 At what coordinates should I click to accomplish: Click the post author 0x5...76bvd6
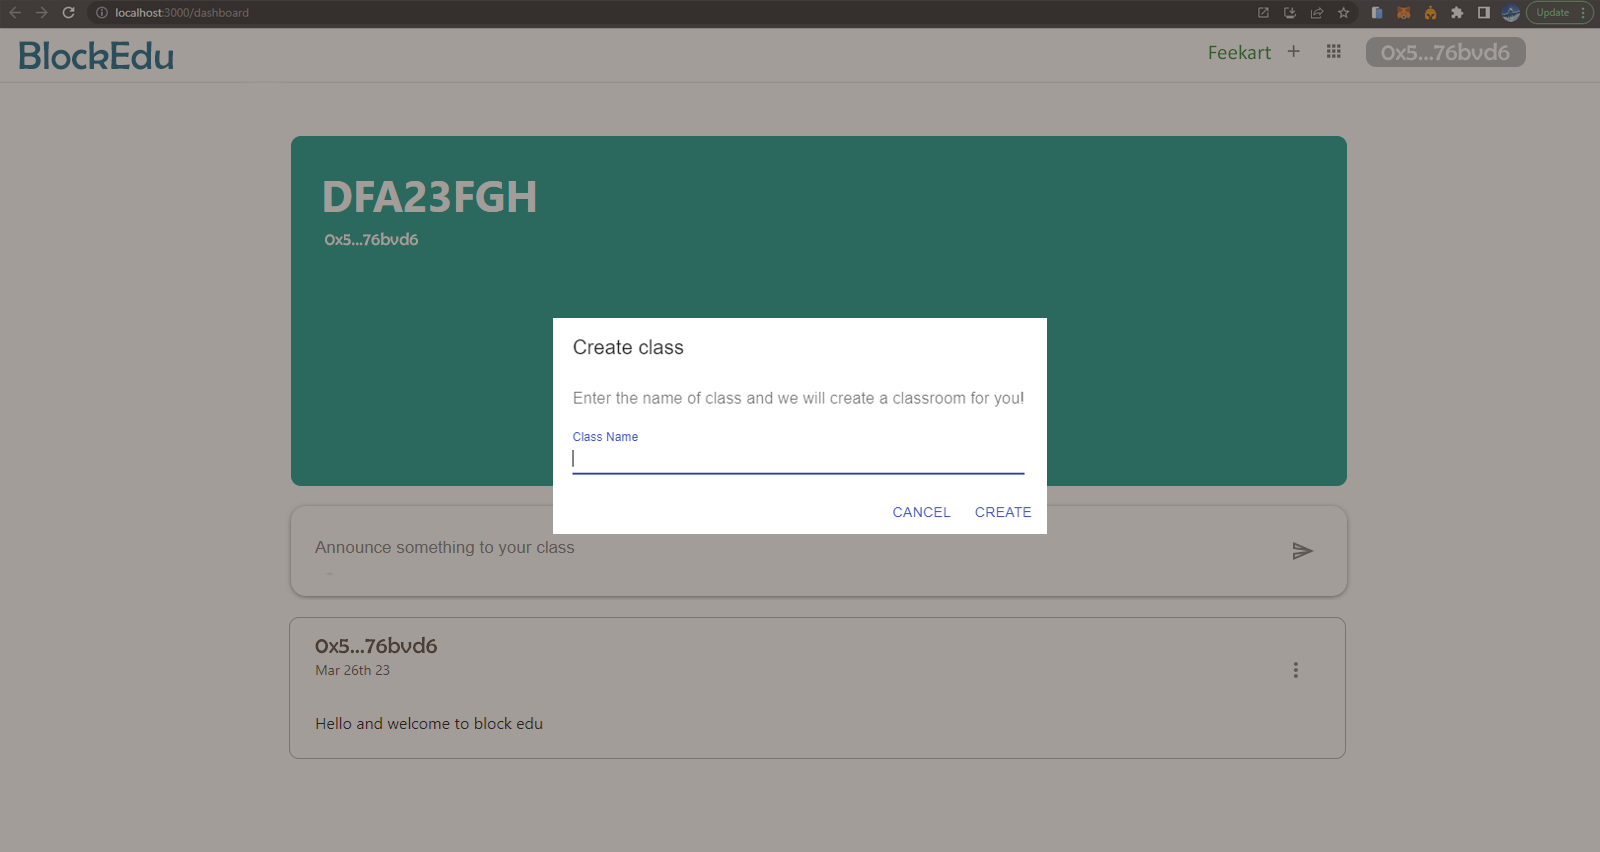tap(376, 646)
